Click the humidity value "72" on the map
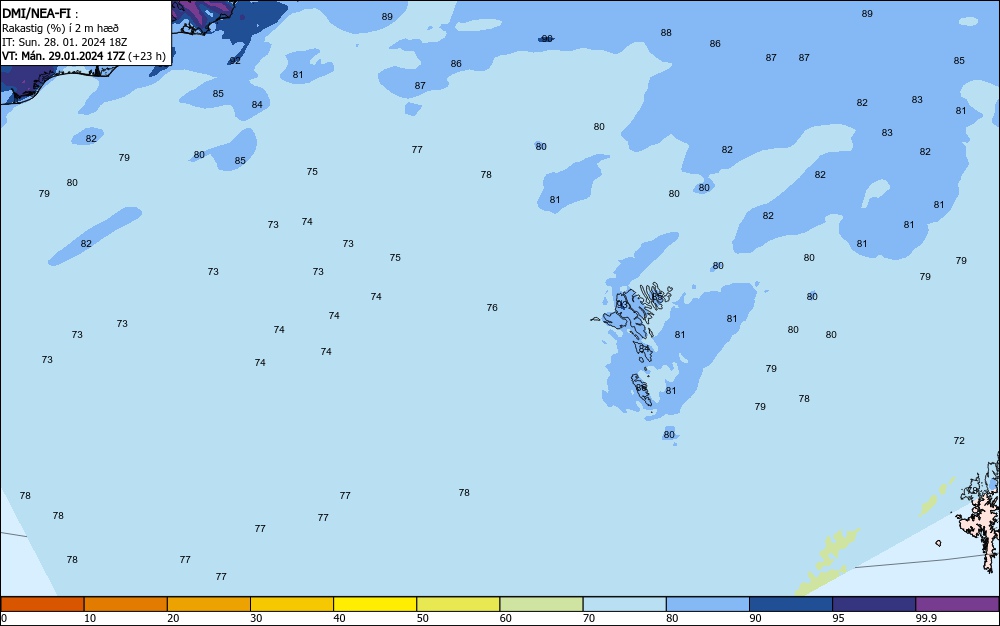Screen dimensions: 1000x626 (959, 440)
